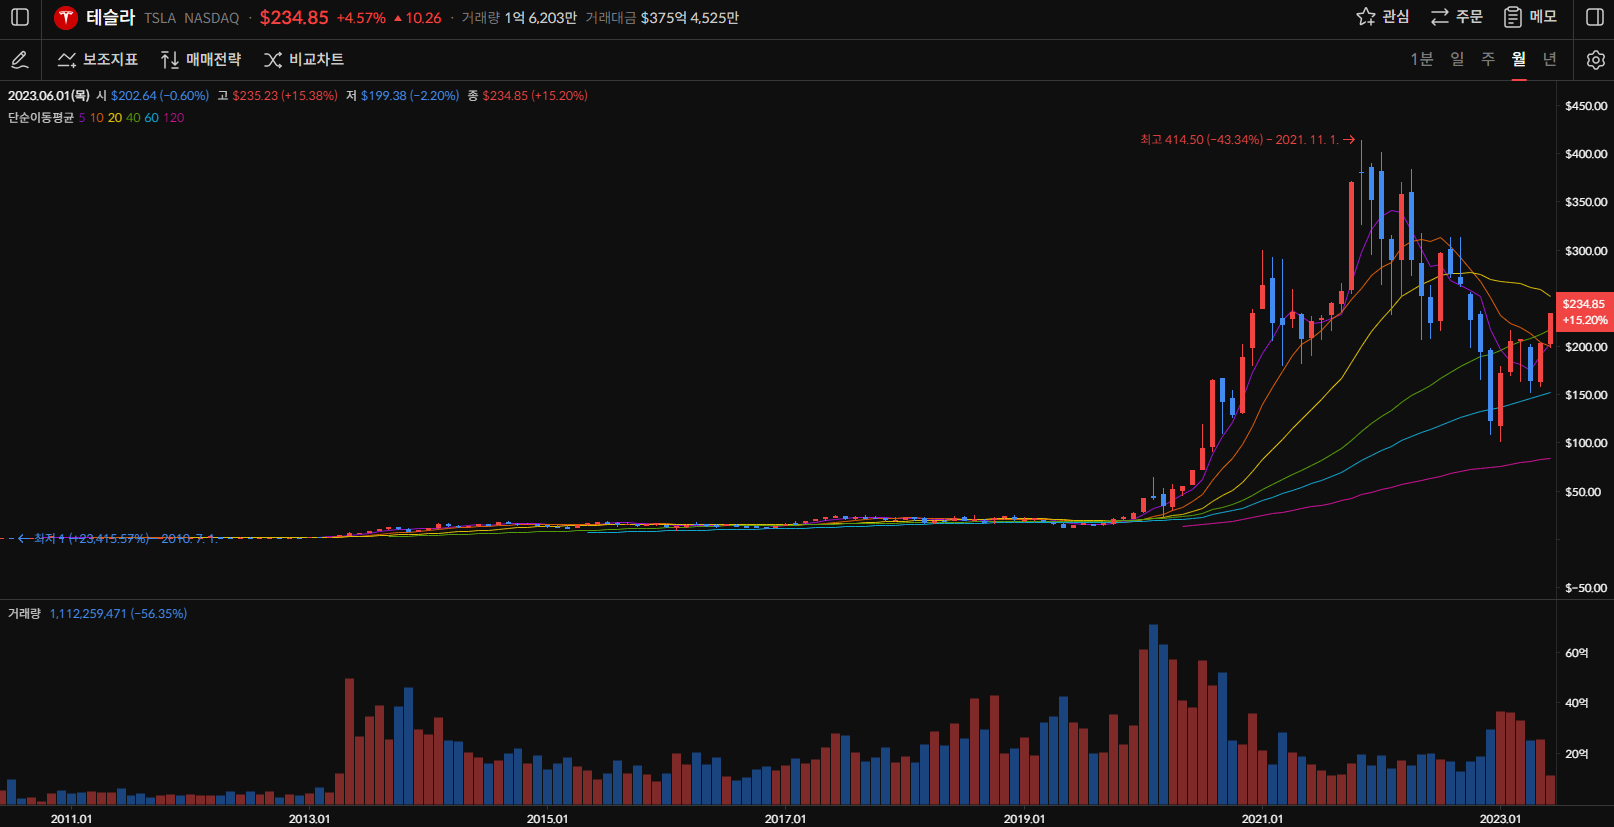Click the 저 $199.38 low value

coord(402,96)
